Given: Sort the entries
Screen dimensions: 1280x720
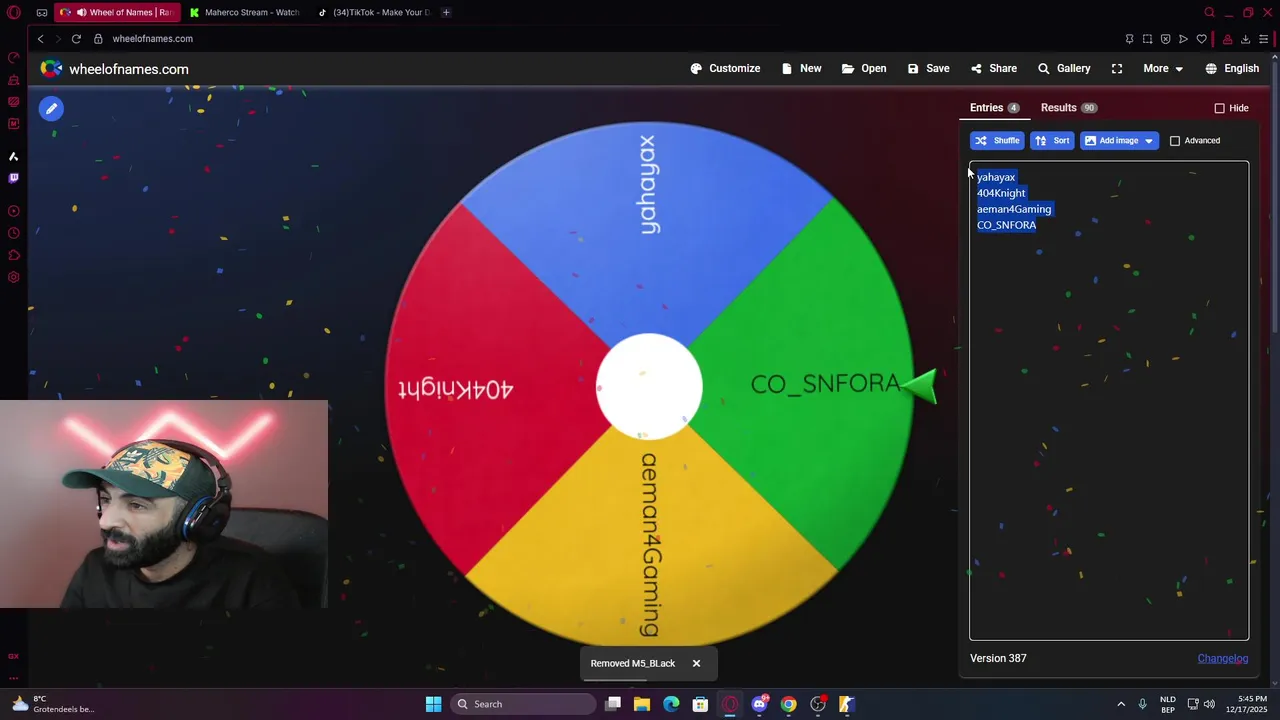Looking at the screenshot, I should tap(1052, 141).
